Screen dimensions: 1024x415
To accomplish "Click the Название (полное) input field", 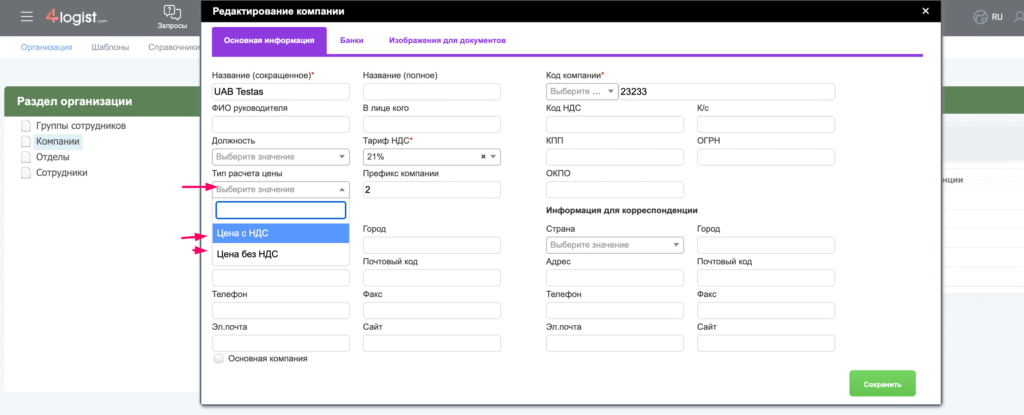I will (431, 92).
